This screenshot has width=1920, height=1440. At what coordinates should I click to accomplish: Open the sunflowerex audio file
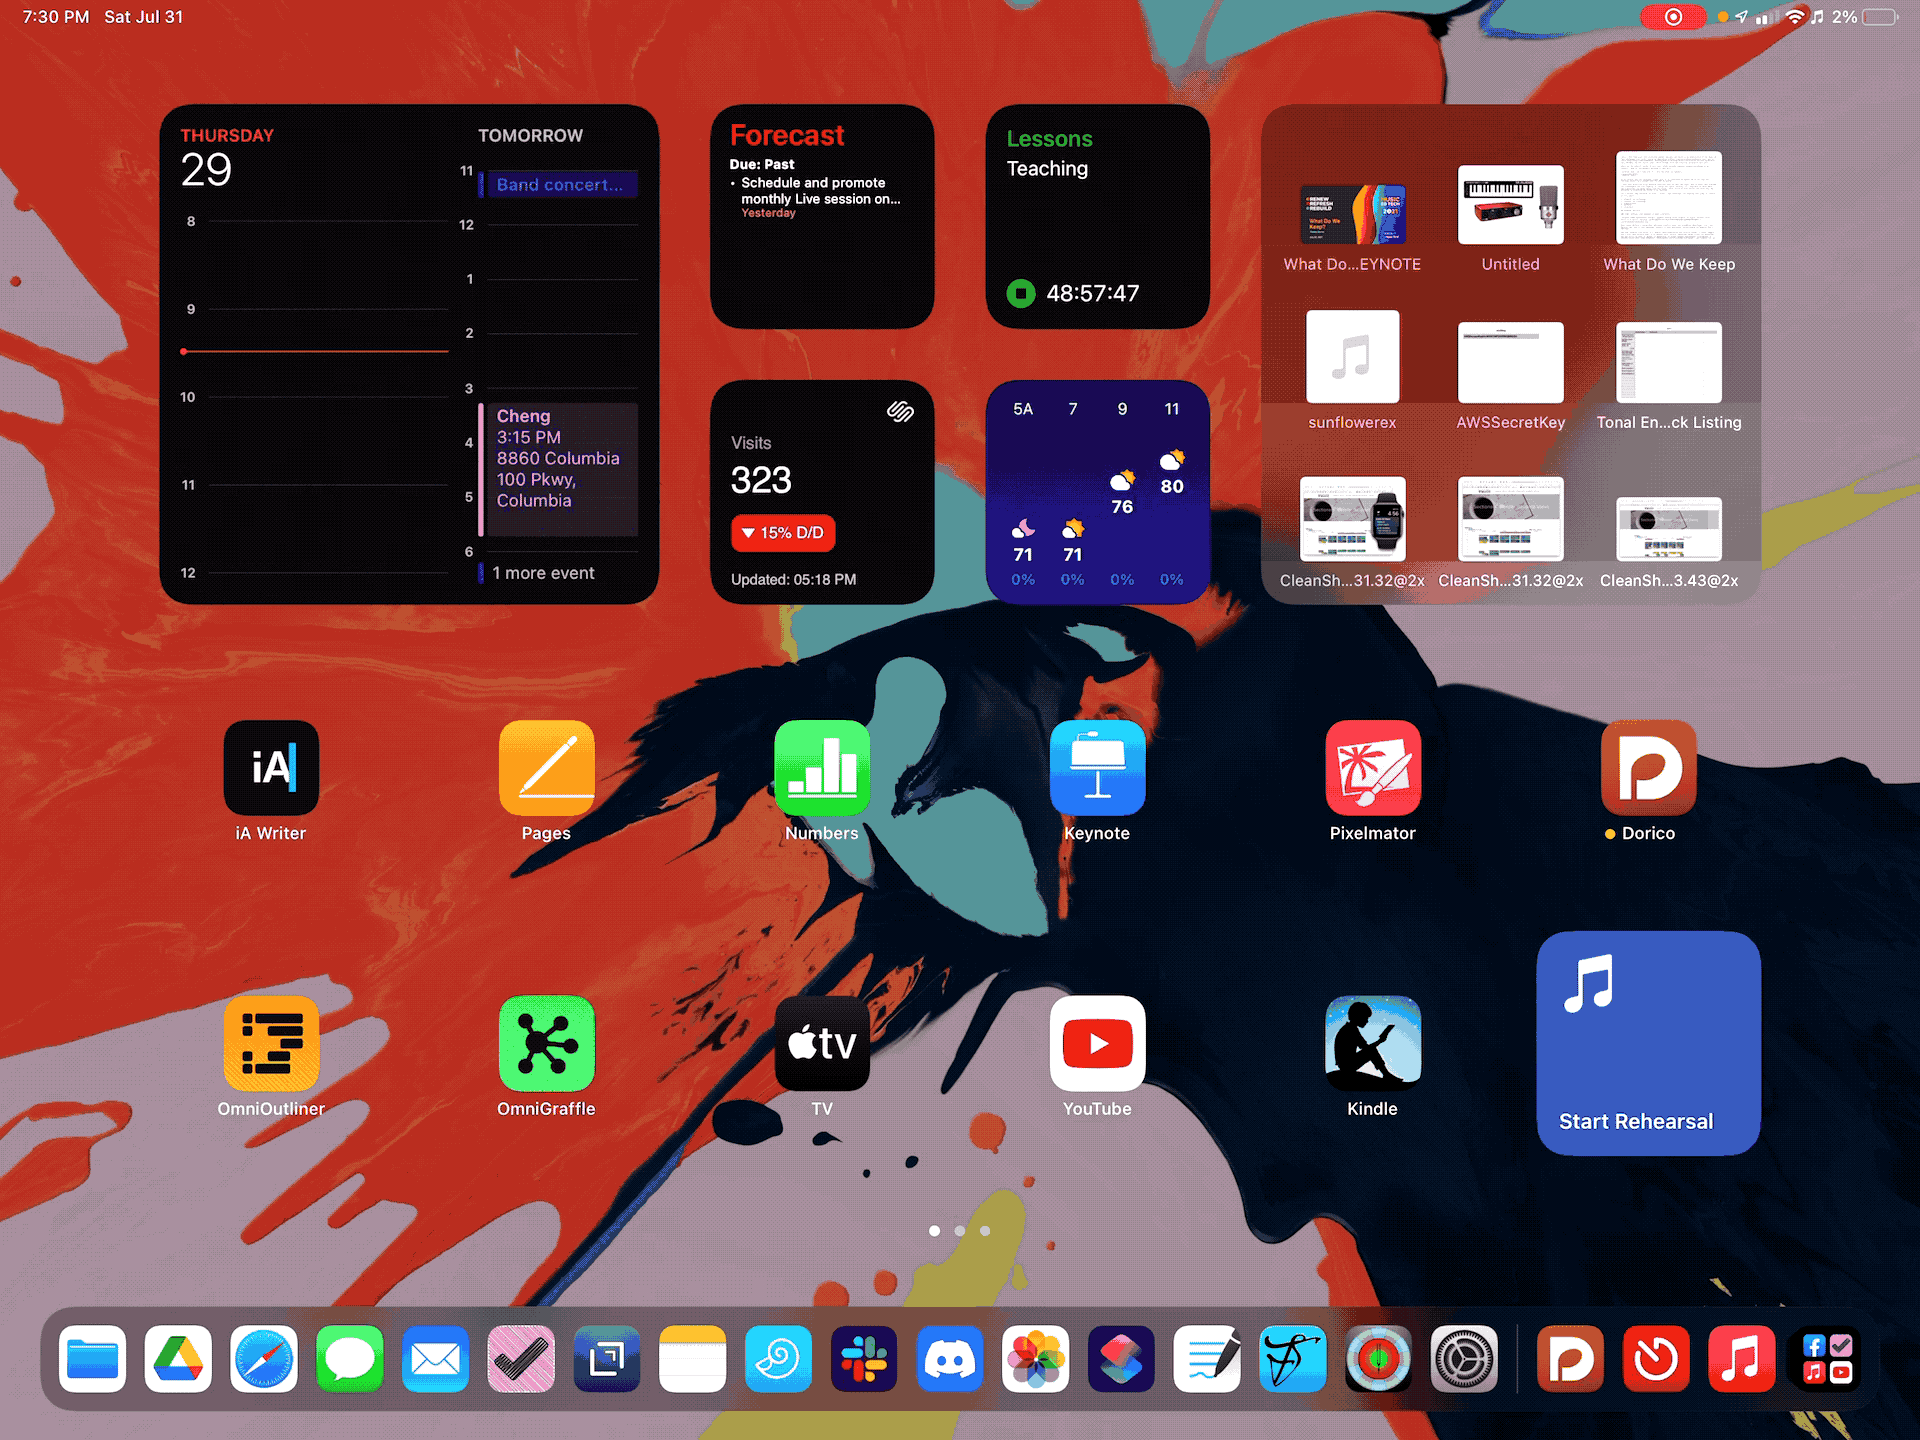tap(1352, 356)
